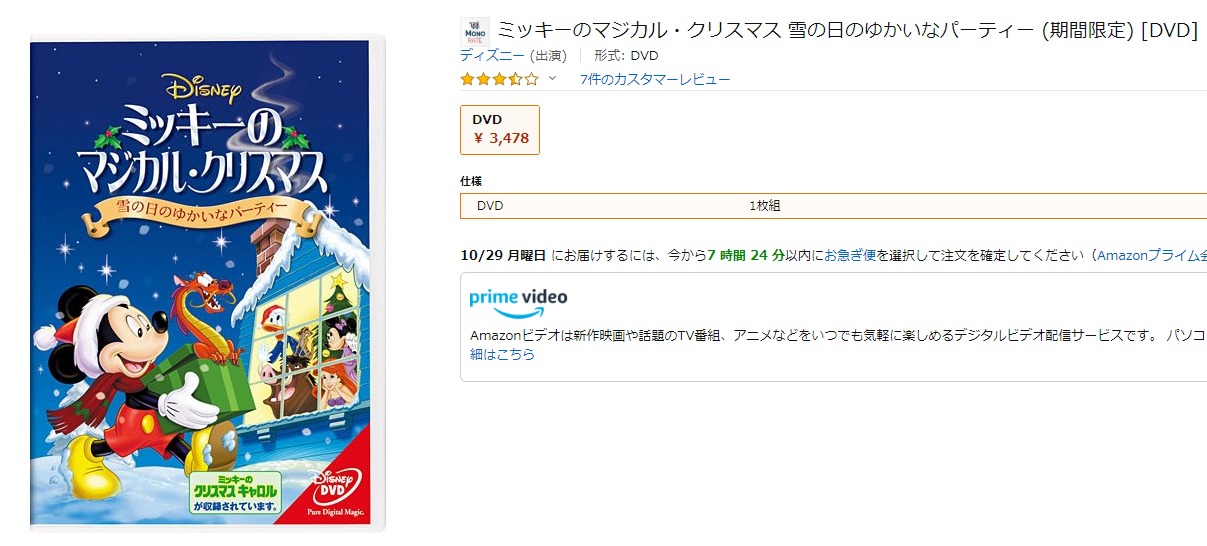
Task: Select the DVD ¥3,478 format button
Action: pyautogui.click(x=500, y=130)
